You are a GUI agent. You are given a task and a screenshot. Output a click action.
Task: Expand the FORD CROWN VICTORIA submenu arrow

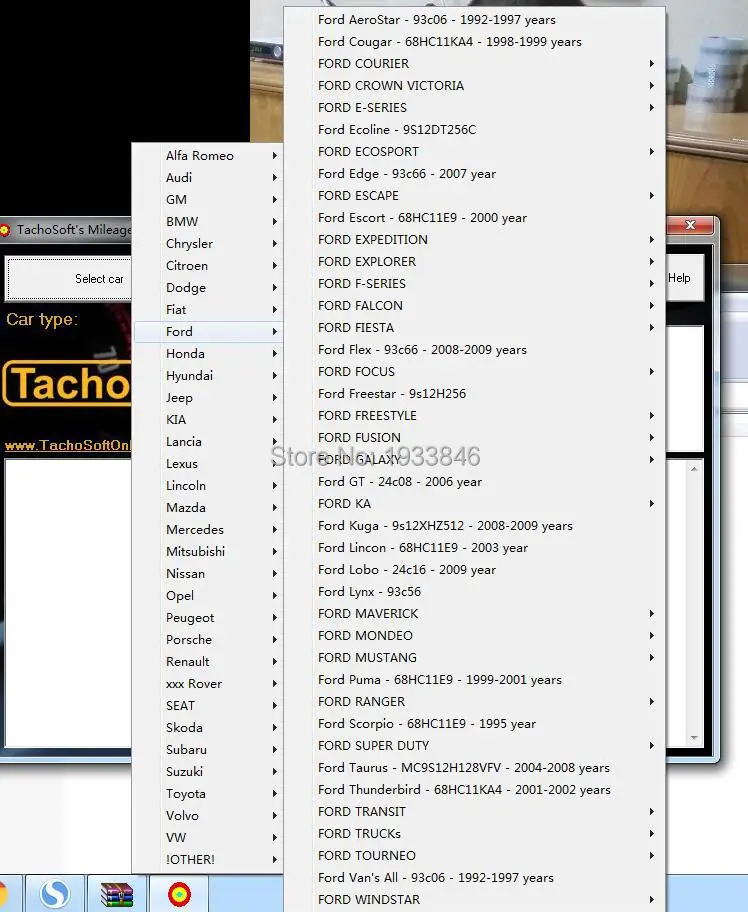[x=651, y=86]
